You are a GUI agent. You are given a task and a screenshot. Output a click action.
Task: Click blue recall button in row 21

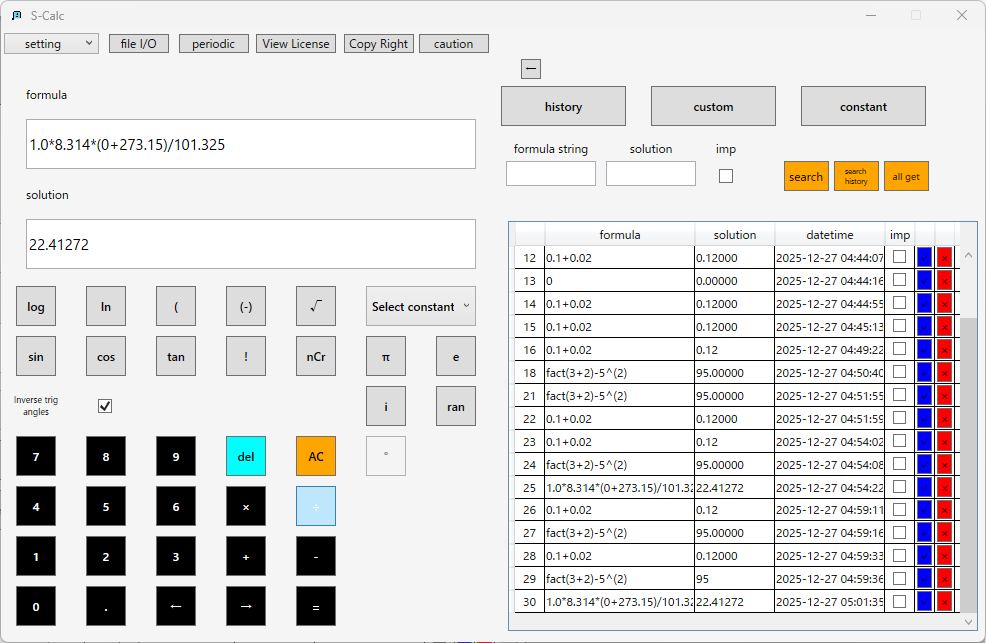pyautogui.click(x=924, y=395)
